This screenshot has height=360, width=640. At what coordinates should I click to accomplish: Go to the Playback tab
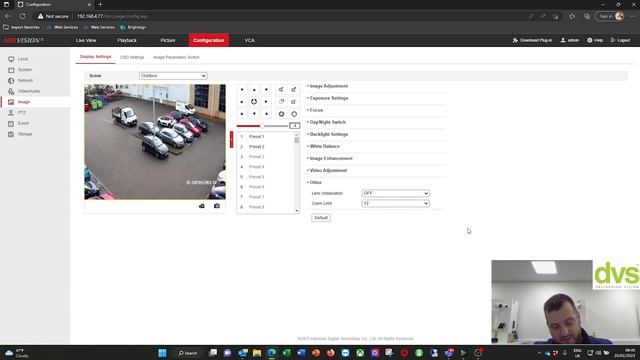127,40
